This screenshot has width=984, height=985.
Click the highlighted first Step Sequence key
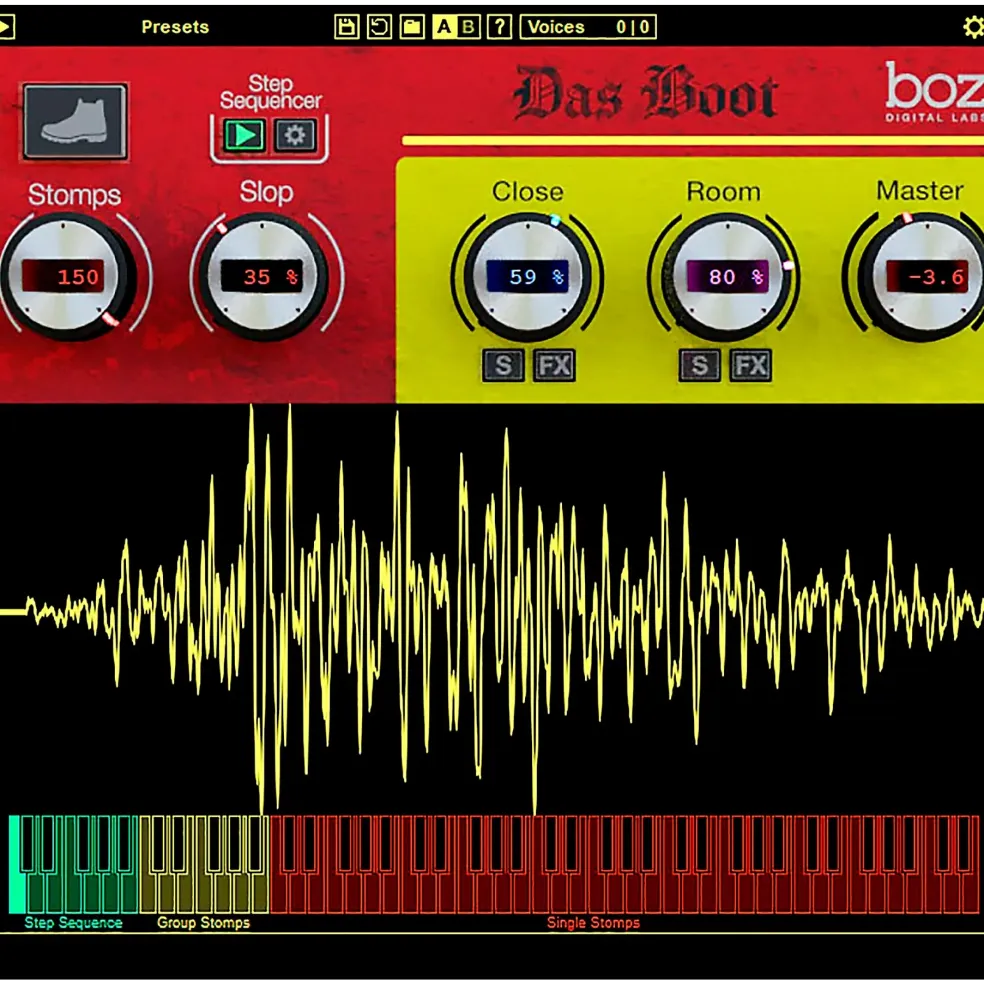click(15, 865)
